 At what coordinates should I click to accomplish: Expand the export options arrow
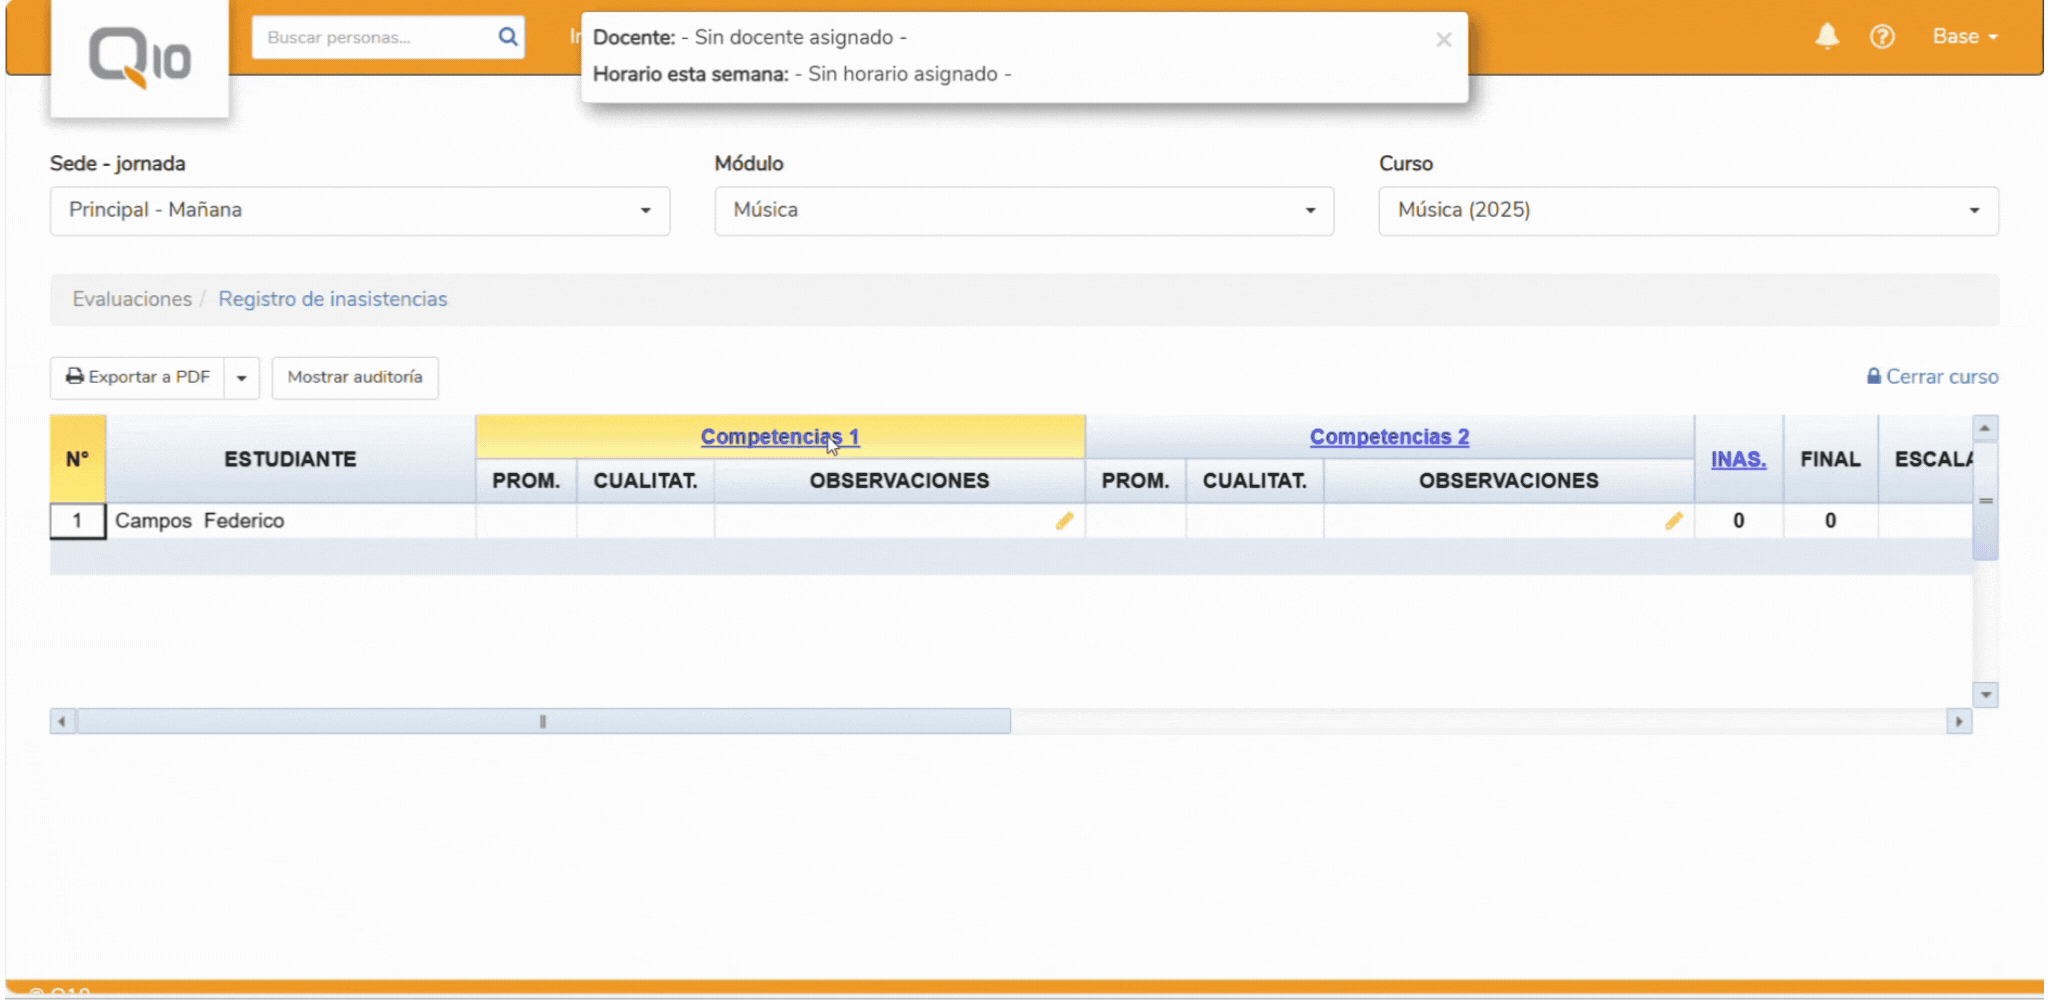(x=242, y=378)
